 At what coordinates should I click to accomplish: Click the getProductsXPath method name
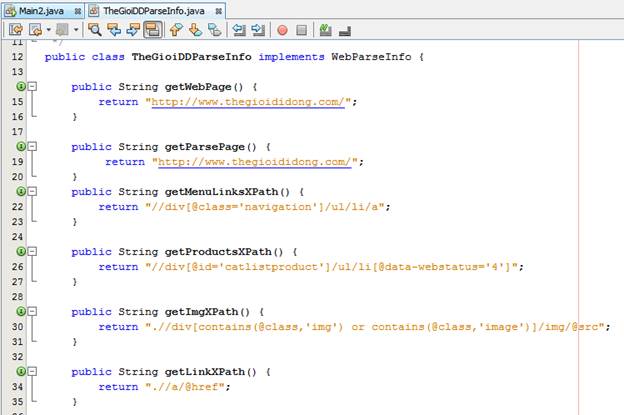(x=218, y=252)
